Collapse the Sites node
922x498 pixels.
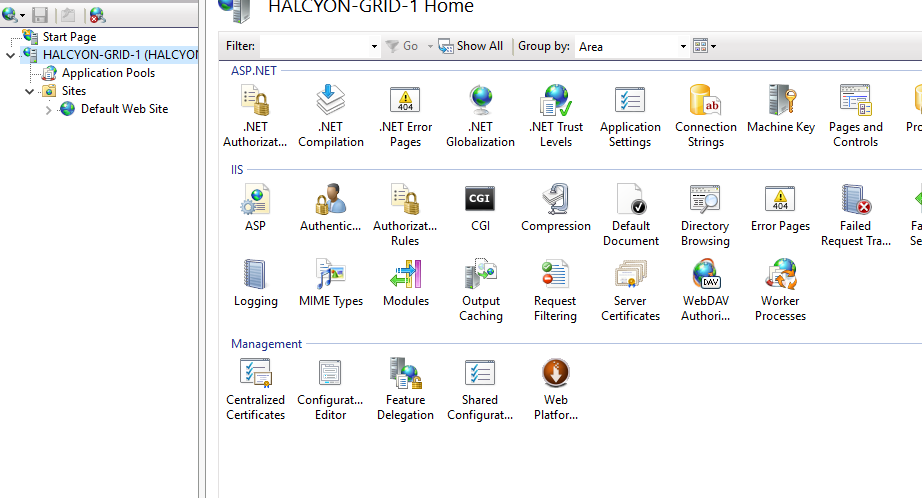[x=29, y=91]
